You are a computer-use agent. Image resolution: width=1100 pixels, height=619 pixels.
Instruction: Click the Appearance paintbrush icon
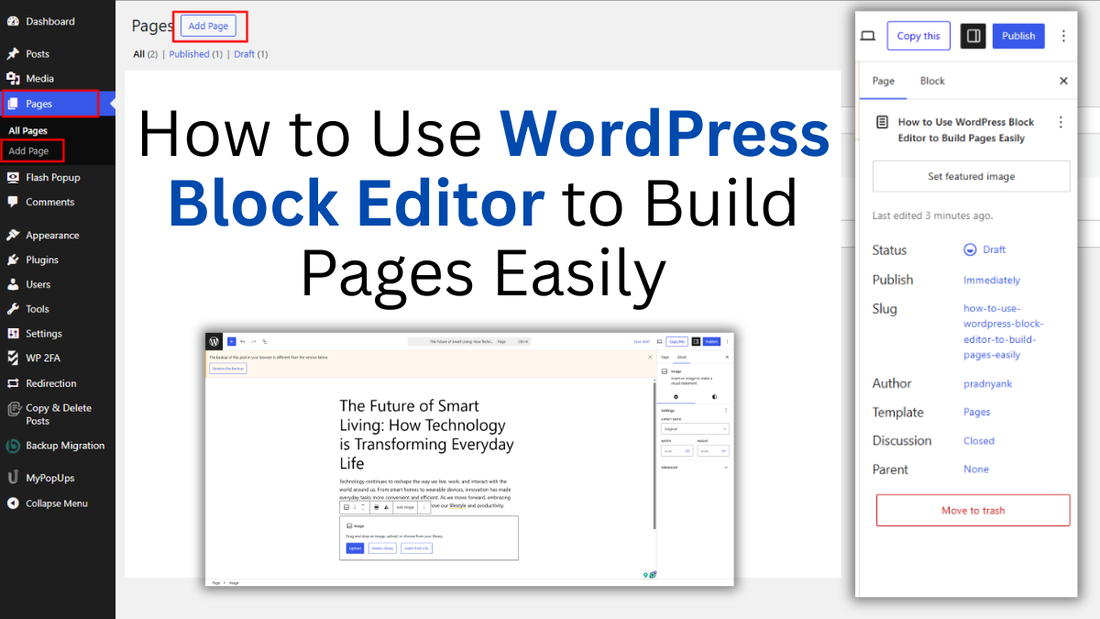[x=14, y=234]
